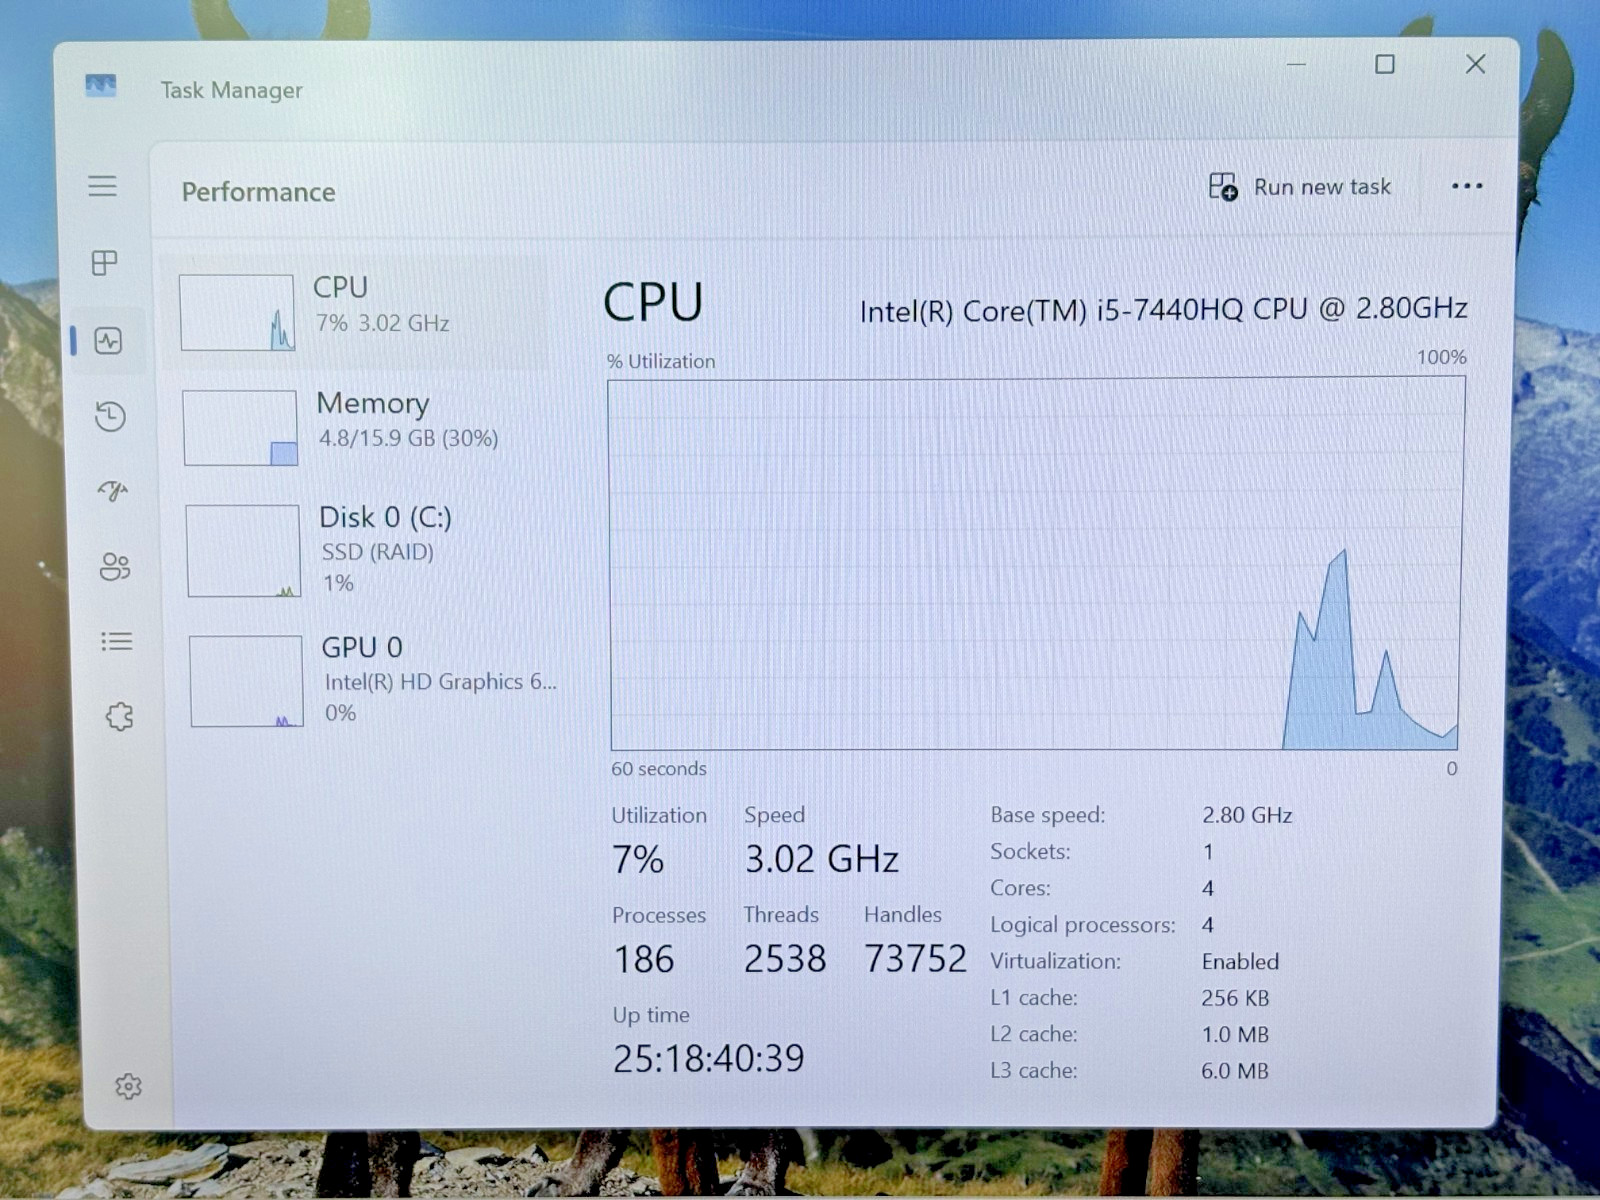This screenshot has height=1200, width=1600.
Task: Click the L1 cache 256 KB value
Action: coord(1235,998)
